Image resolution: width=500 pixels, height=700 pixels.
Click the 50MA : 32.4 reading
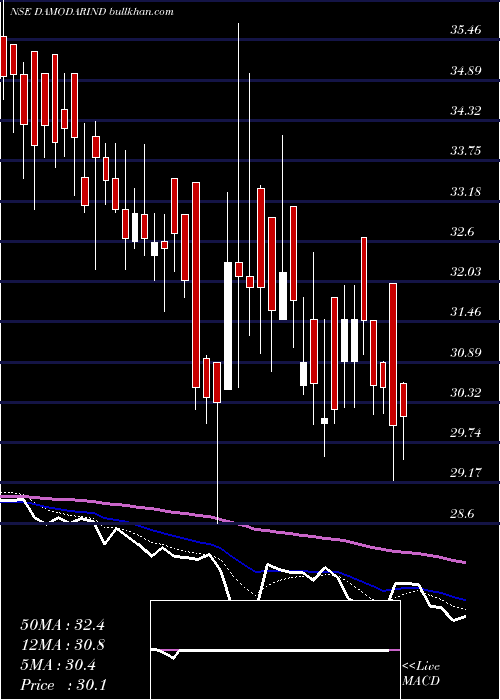point(62,625)
